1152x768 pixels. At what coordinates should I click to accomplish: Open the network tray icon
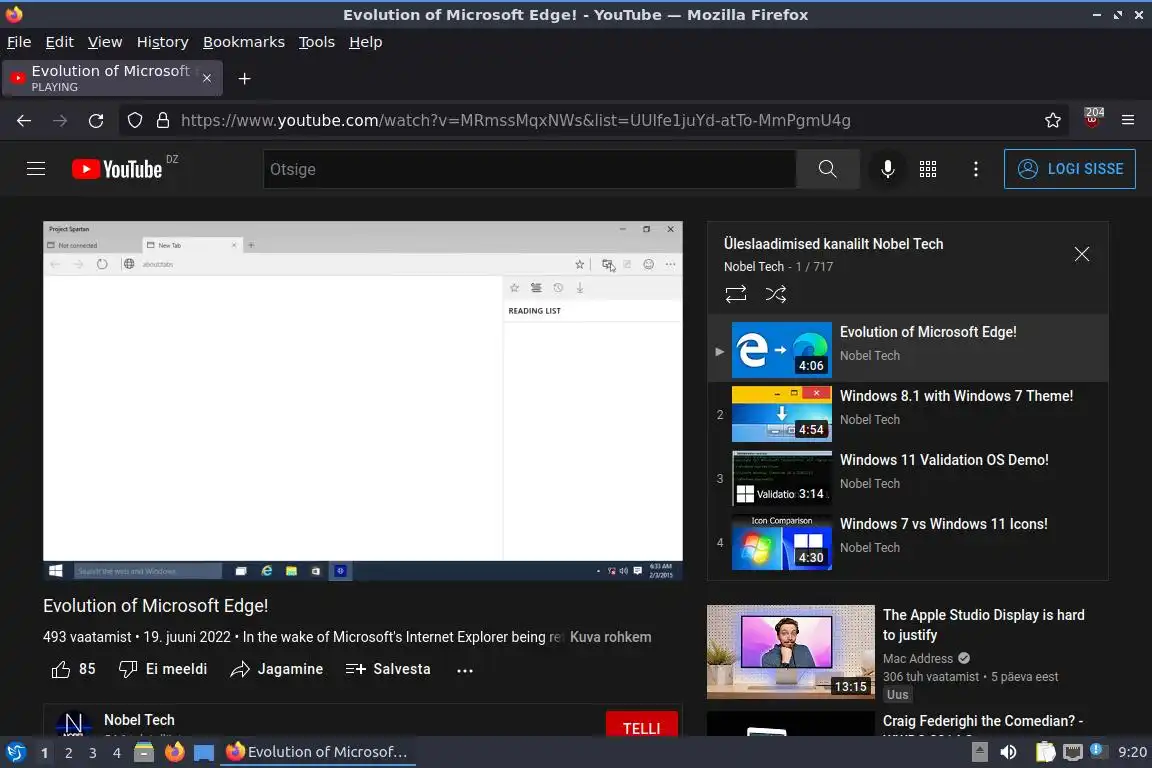[x=1073, y=752]
